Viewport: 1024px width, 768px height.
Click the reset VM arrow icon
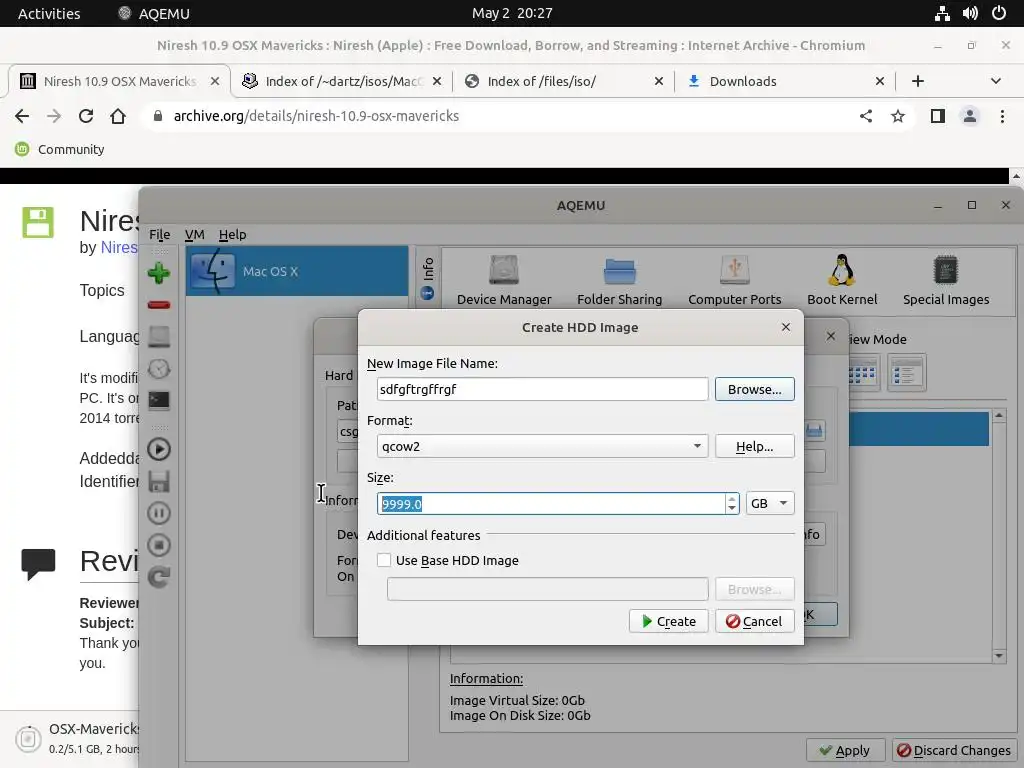click(159, 577)
